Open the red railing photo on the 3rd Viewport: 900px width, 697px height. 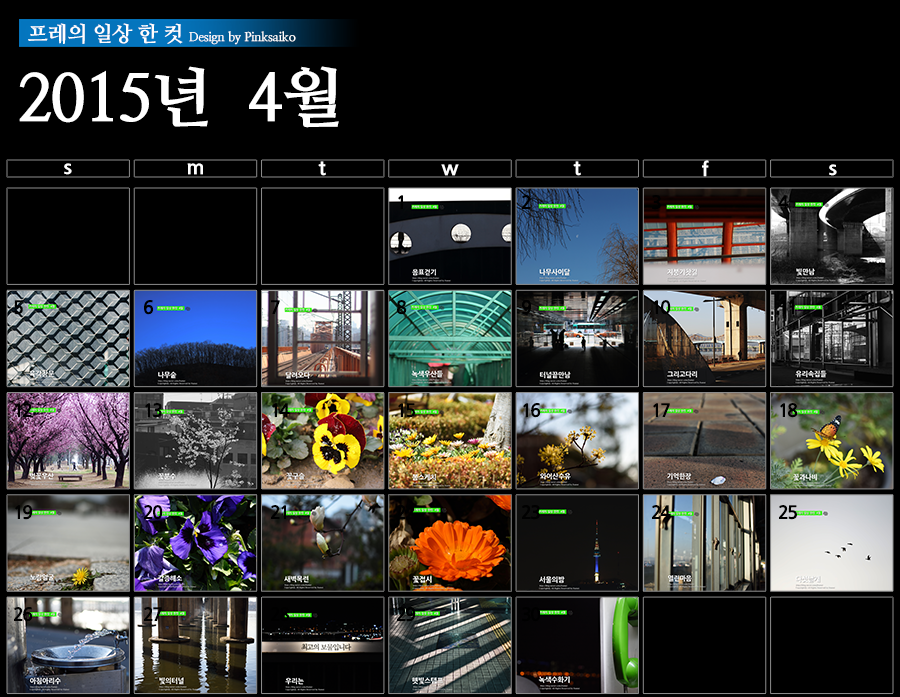click(x=704, y=236)
